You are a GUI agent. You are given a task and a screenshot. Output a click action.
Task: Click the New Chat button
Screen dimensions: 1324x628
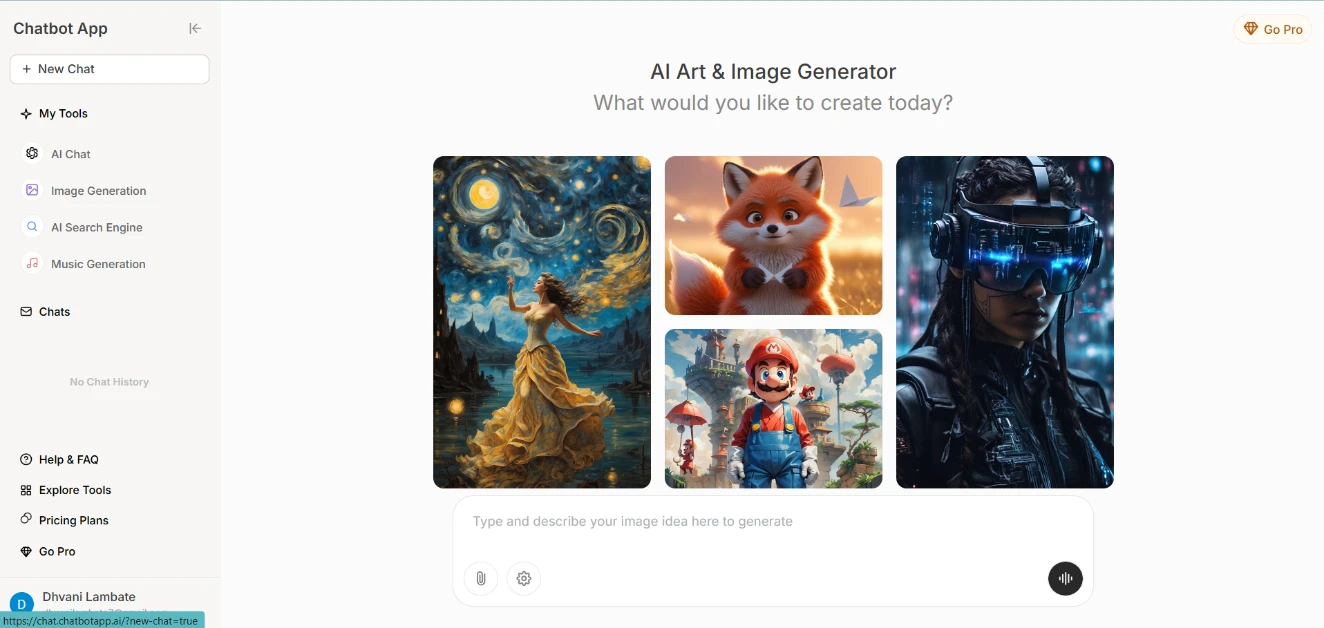pos(109,69)
